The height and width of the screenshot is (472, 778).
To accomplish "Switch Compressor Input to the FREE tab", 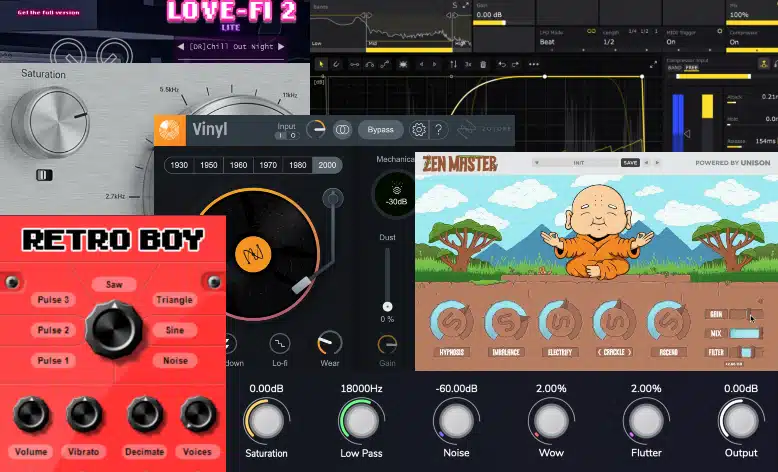I will point(691,68).
